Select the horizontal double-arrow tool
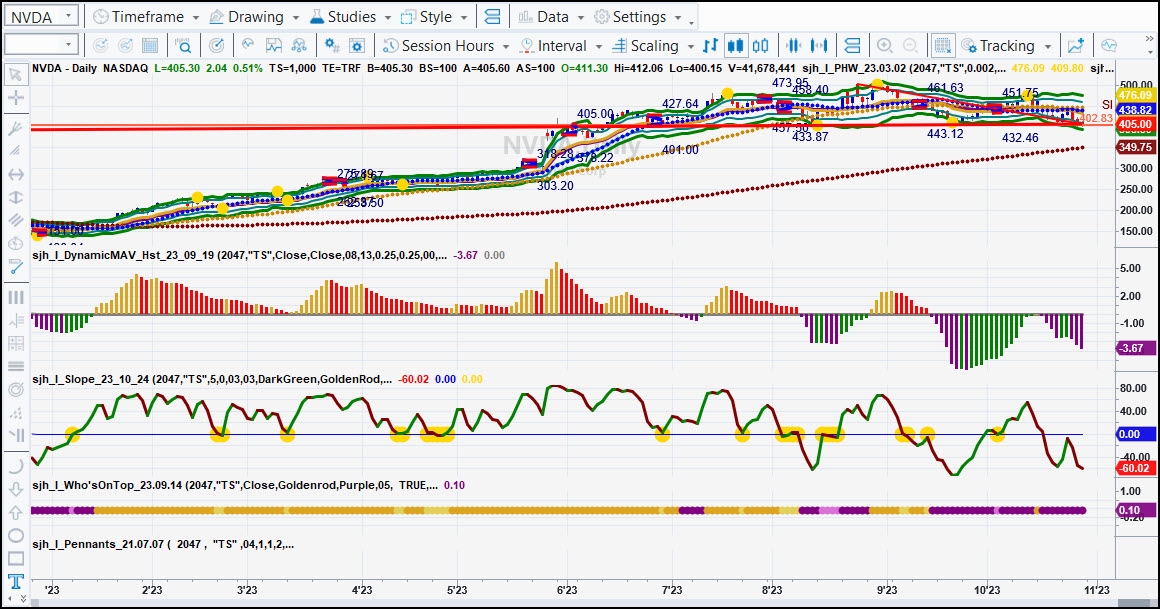1160x609 pixels. pyautogui.click(x=15, y=175)
